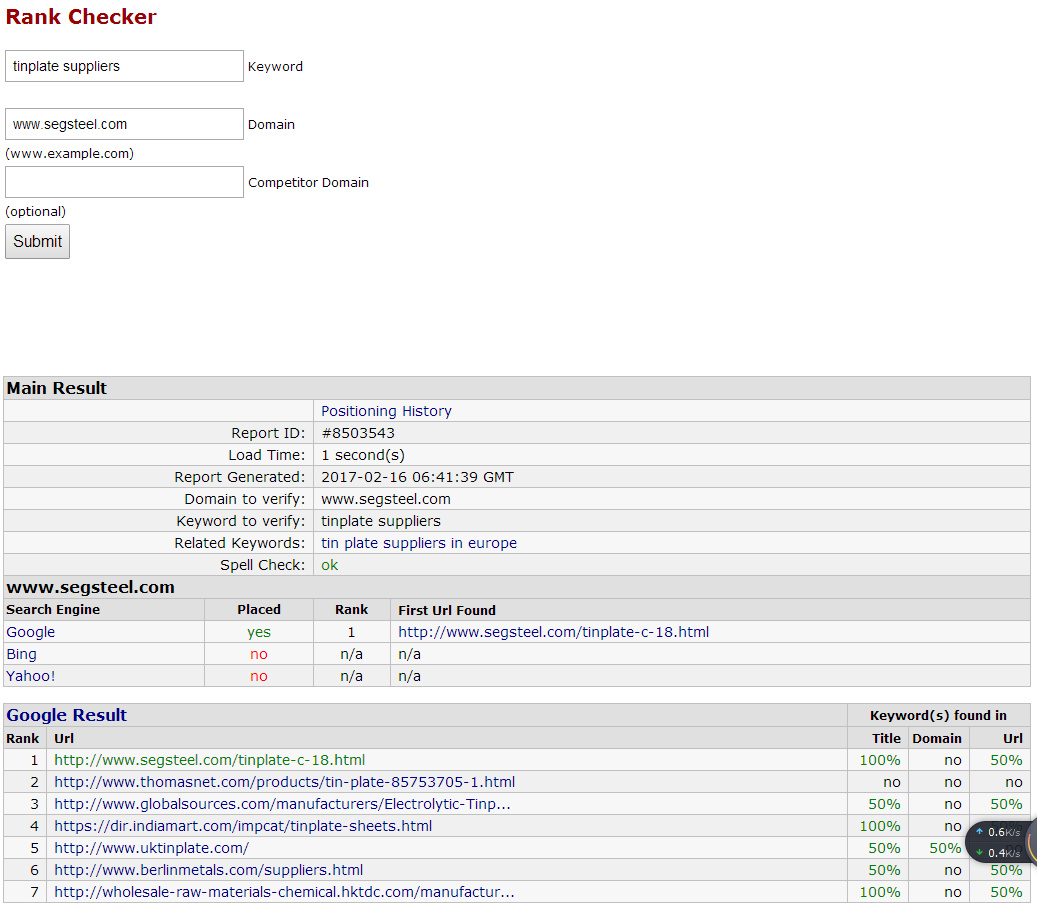Open rank 1 segsteel tinplate result URL
The height and width of the screenshot is (903, 1037).
coord(209,760)
